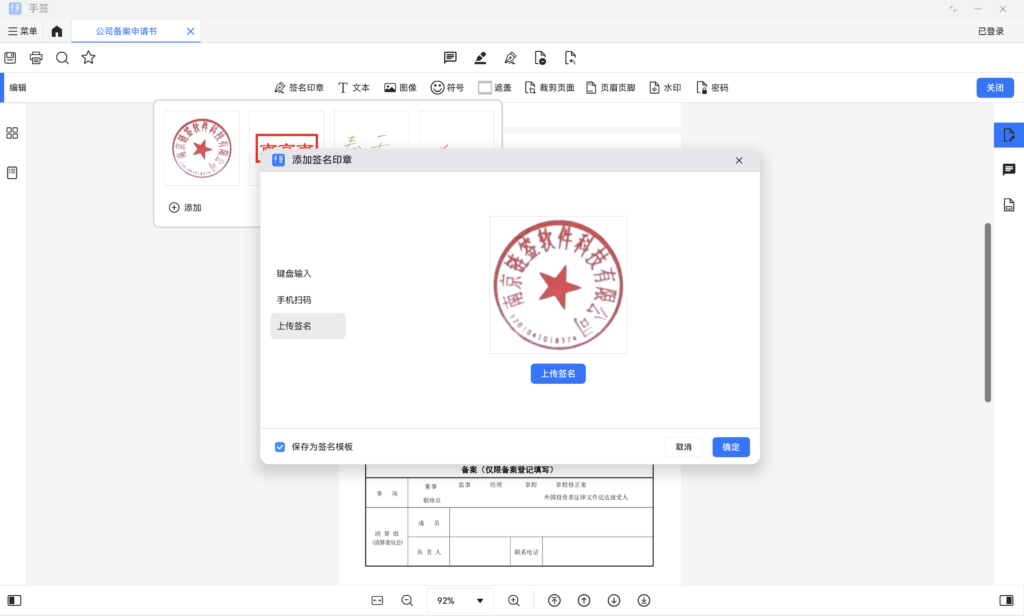This screenshot has height=616, width=1024.
Task: Click the zoom in magnifier icon
Action: pyautogui.click(x=514, y=600)
